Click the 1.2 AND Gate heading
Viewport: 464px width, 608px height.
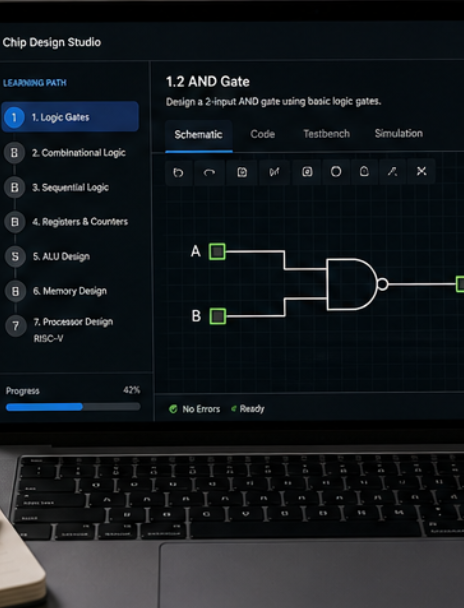[208, 82]
